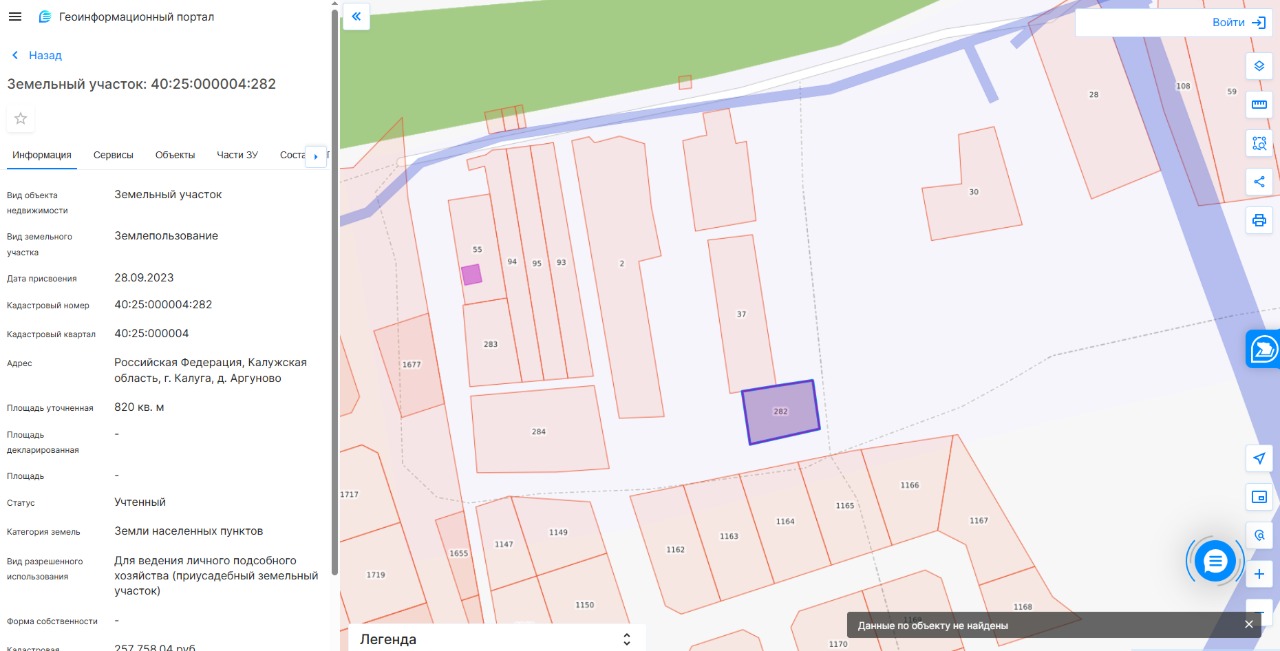The width and height of the screenshot is (1280, 651).
Task: Show more tabs with right arrow
Action: point(316,156)
